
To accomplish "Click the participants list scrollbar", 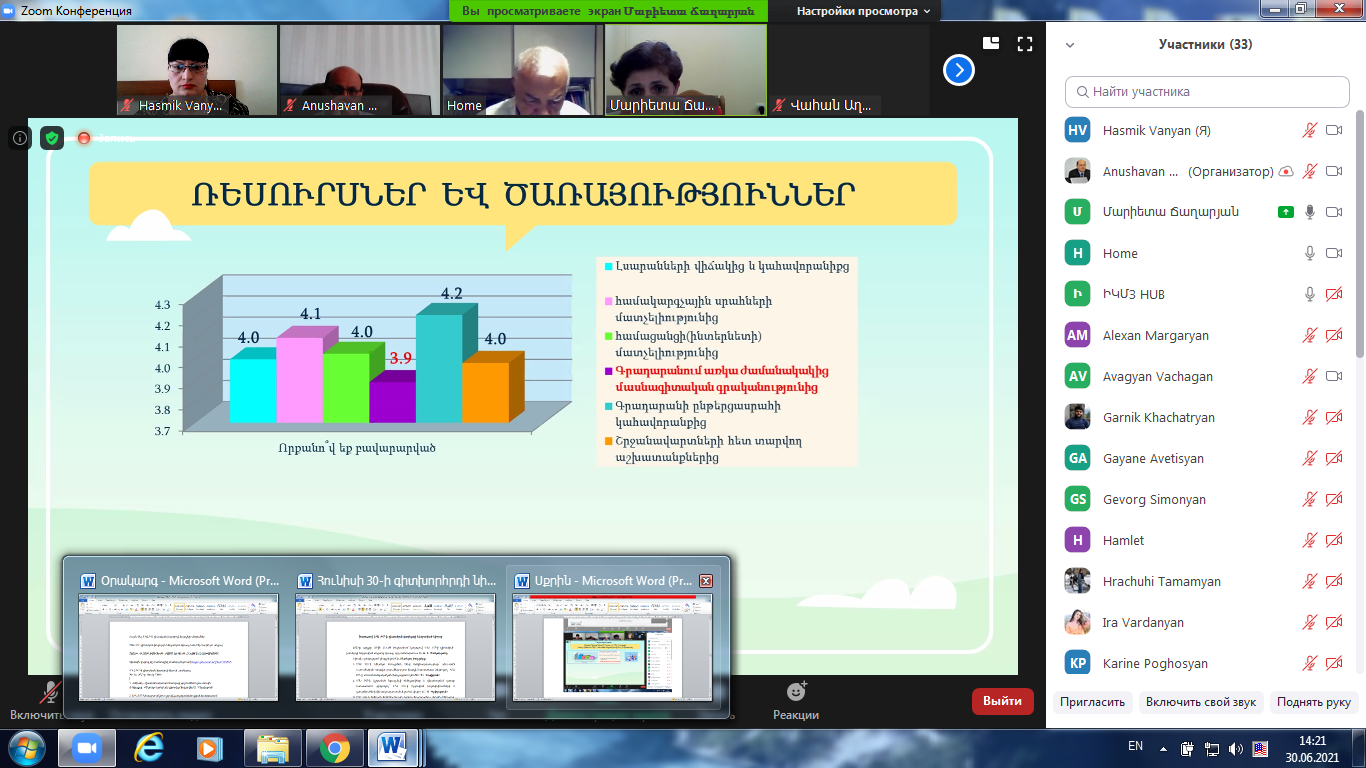I will [1358, 232].
